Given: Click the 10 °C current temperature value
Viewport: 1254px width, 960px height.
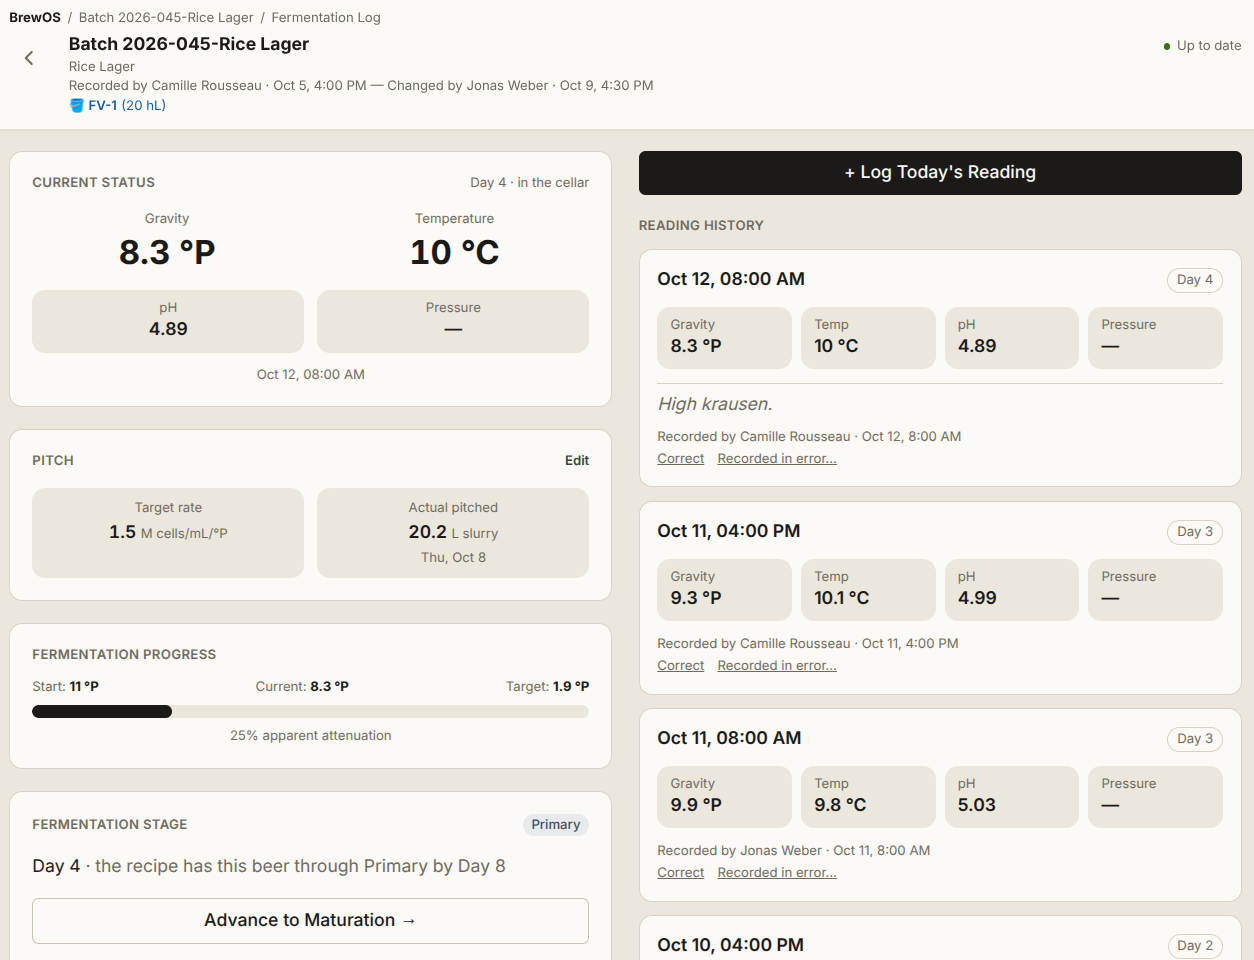Looking at the screenshot, I should point(455,252).
